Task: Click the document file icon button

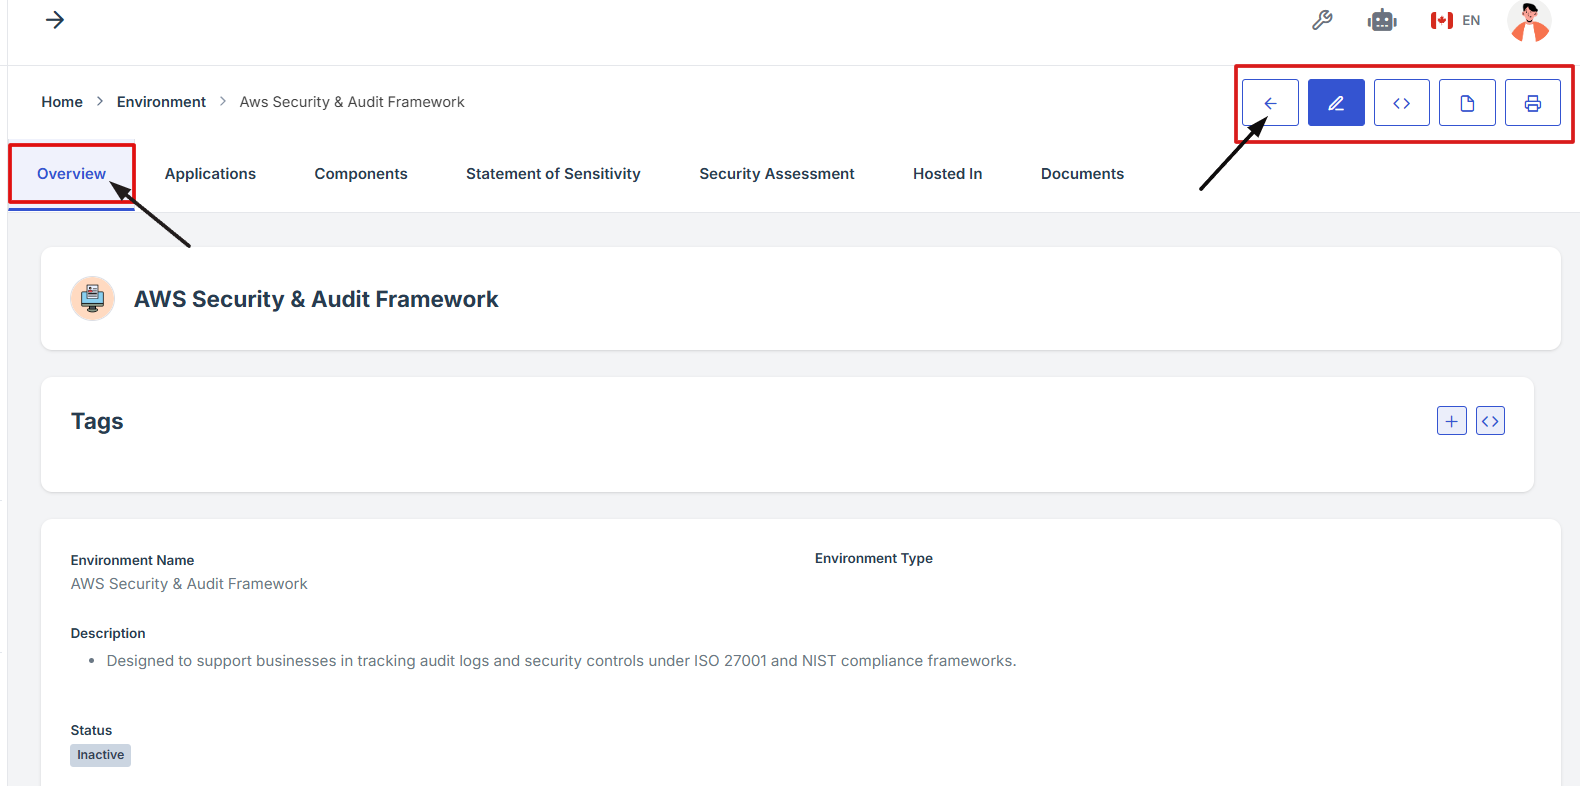Action: pos(1467,103)
